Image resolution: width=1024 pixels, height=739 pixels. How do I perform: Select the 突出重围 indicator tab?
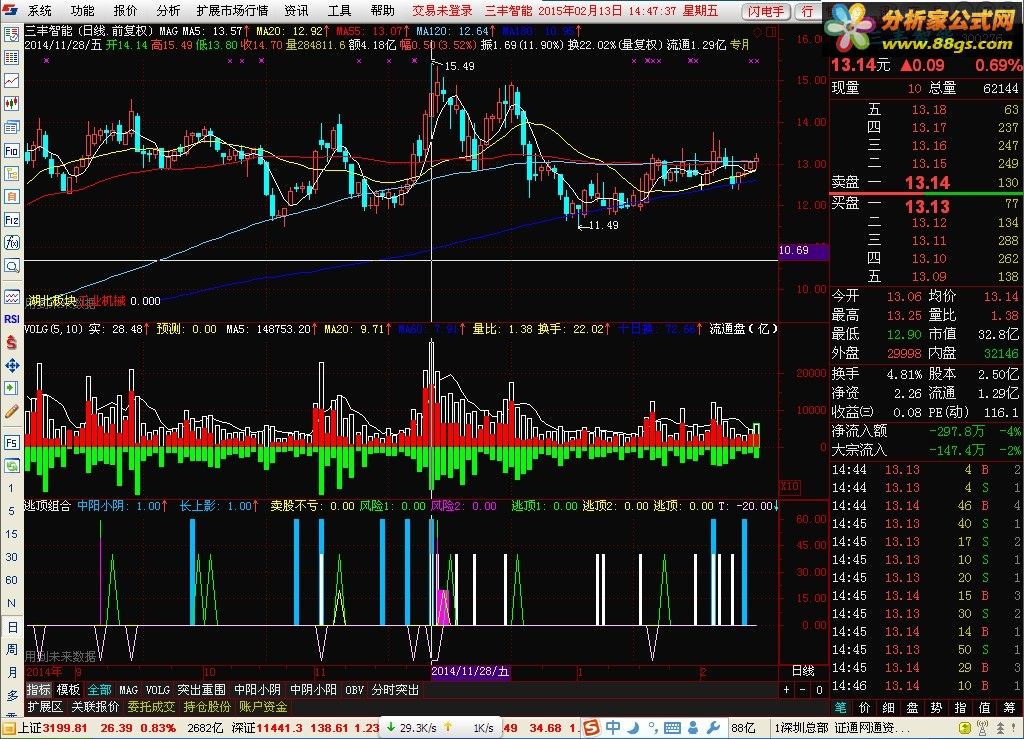(x=201, y=689)
